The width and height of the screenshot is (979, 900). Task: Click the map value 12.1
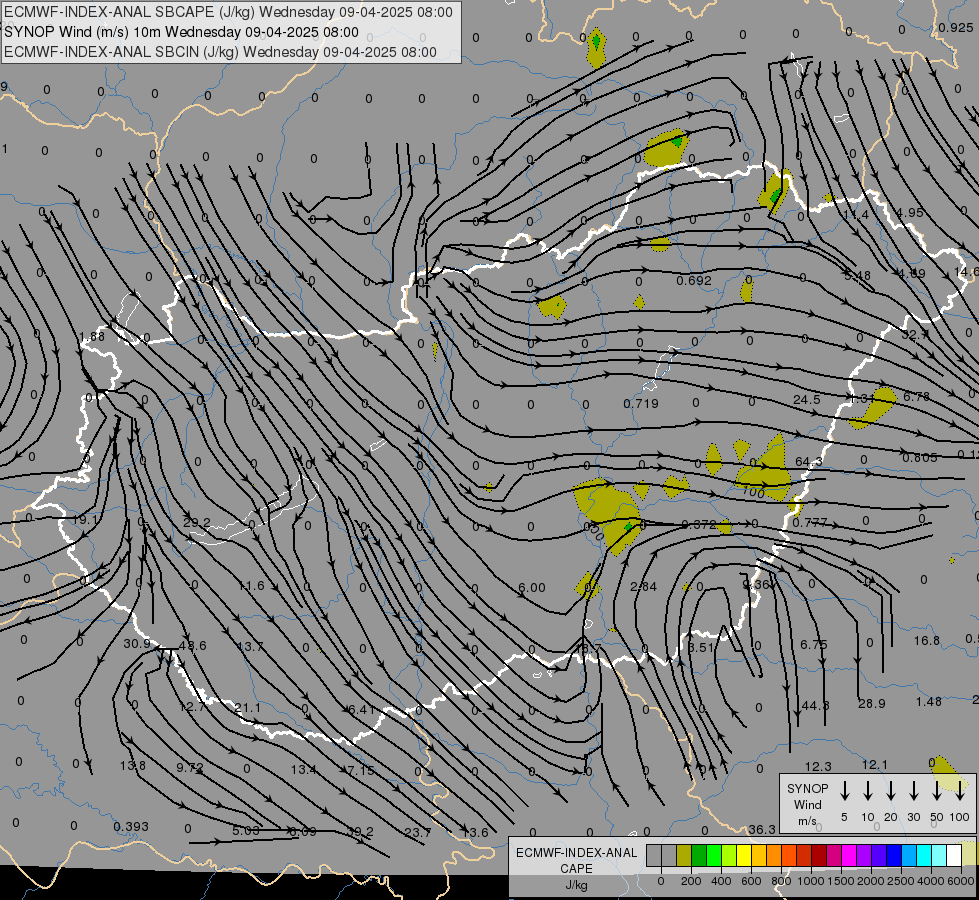[874, 764]
